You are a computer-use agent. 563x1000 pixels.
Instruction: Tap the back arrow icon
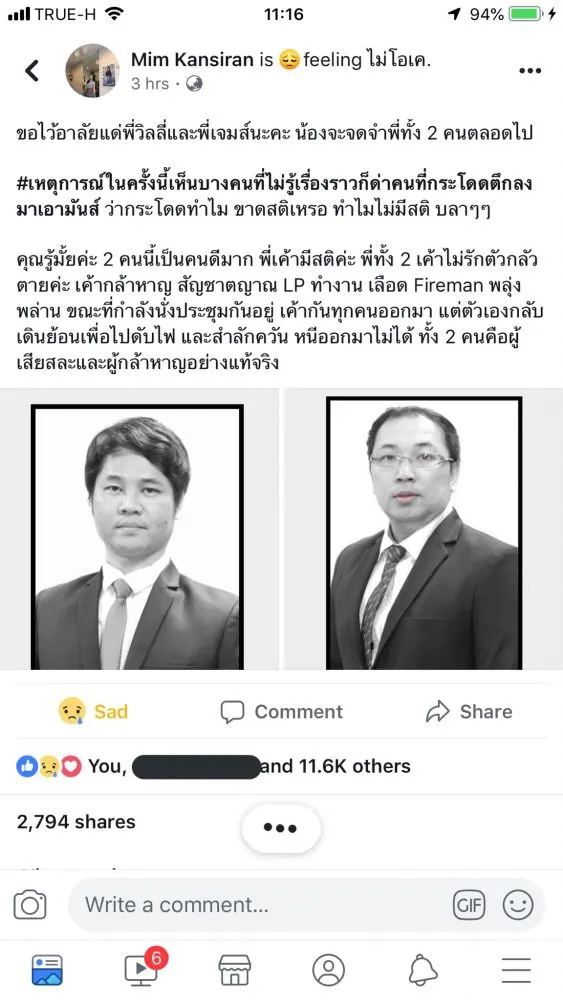click(32, 71)
